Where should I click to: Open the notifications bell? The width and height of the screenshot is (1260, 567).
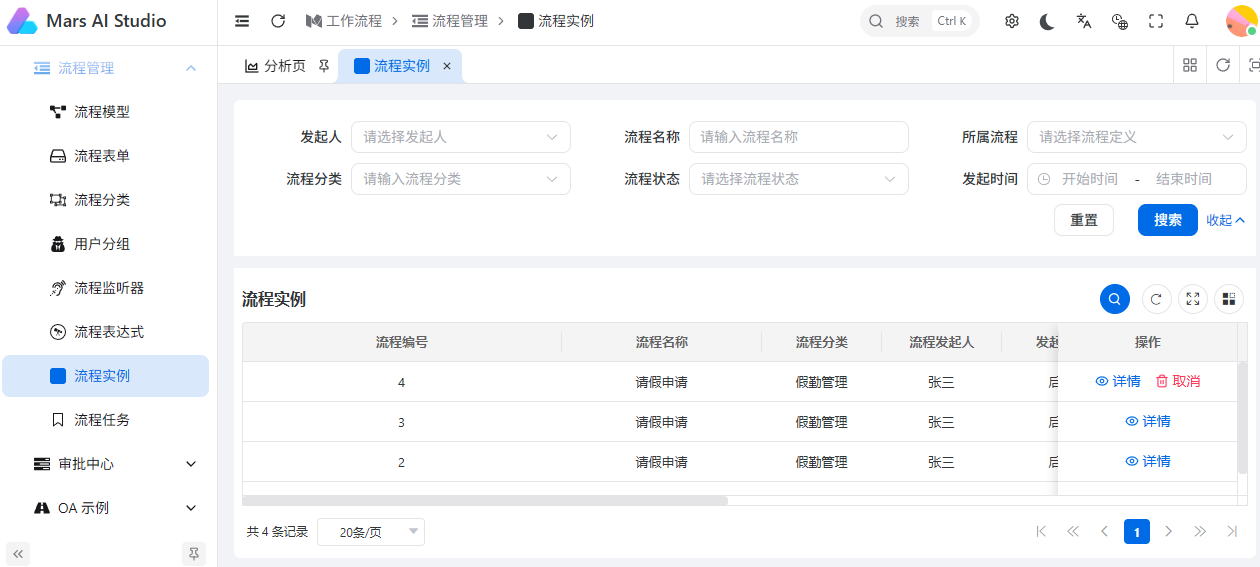(1192, 21)
